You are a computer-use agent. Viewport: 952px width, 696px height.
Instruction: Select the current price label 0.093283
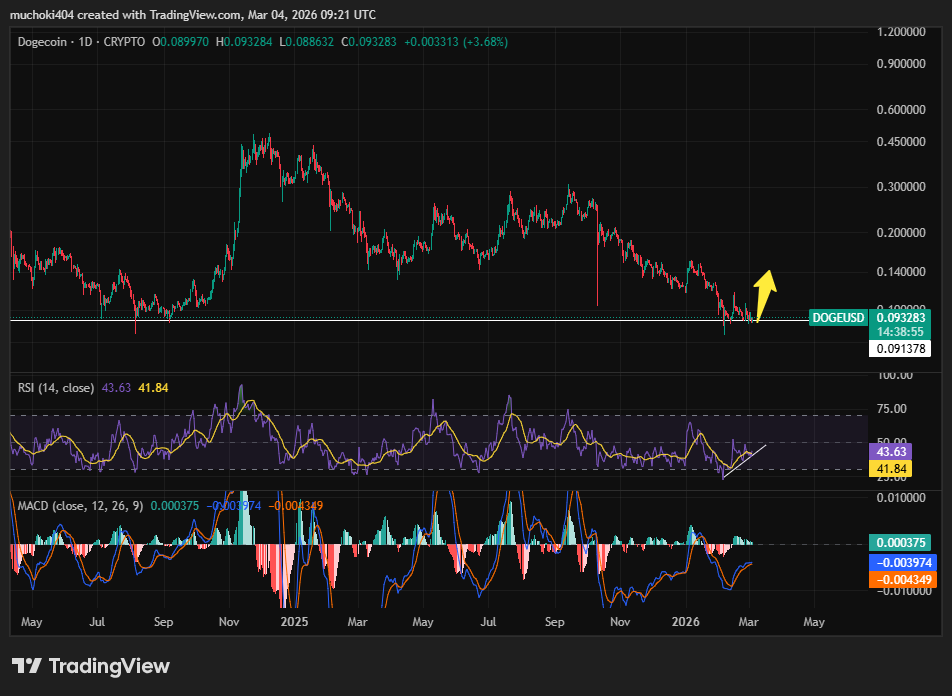pos(898,317)
